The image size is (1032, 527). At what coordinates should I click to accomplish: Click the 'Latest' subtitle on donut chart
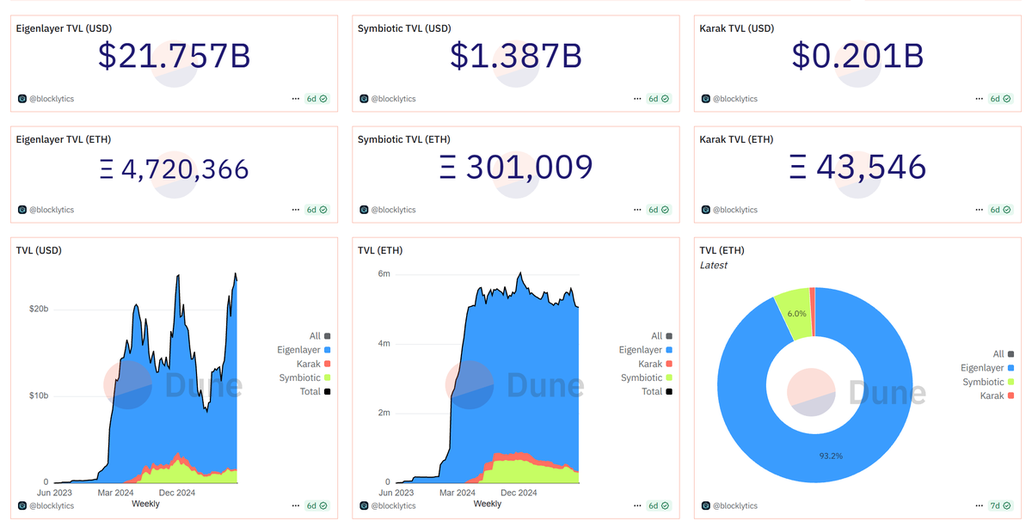pos(713,265)
